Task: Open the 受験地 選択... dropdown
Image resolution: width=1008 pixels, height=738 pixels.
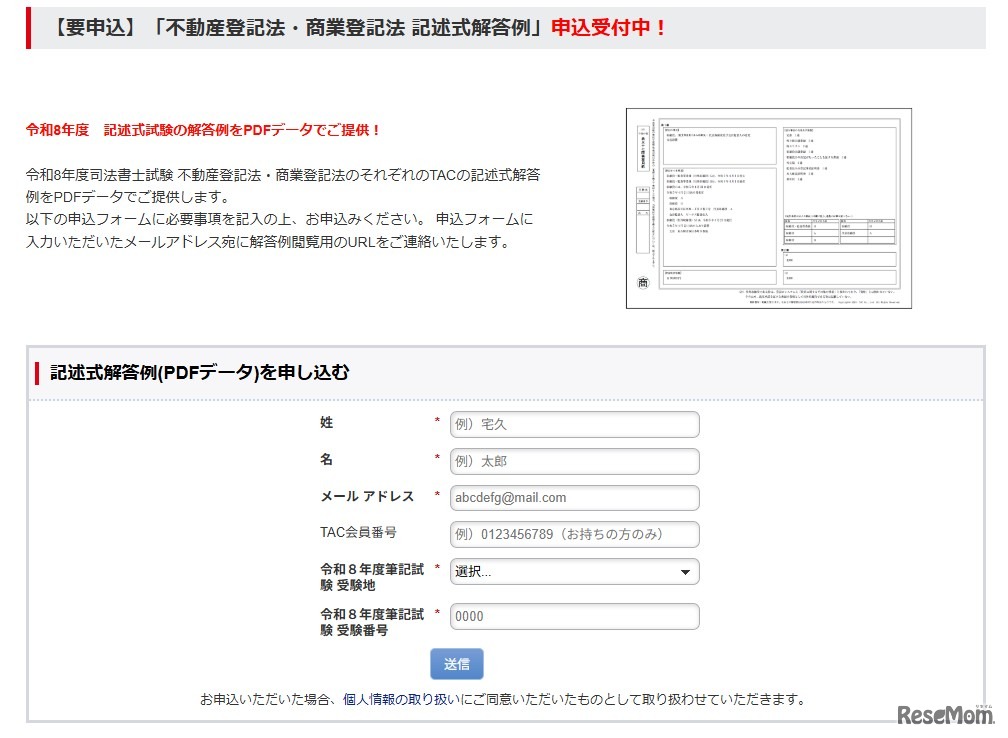Action: [x=574, y=572]
